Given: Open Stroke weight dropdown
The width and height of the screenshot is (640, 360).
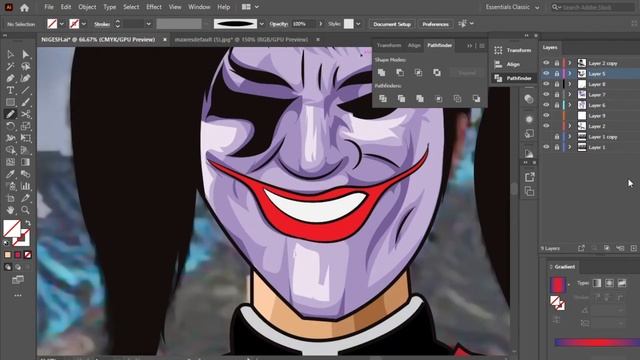Looking at the screenshot, I should coord(149,24).
